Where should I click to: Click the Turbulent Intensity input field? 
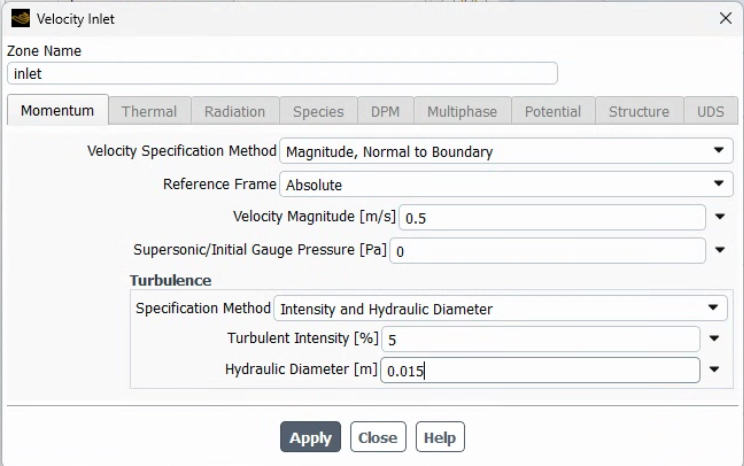coord(540,339)
